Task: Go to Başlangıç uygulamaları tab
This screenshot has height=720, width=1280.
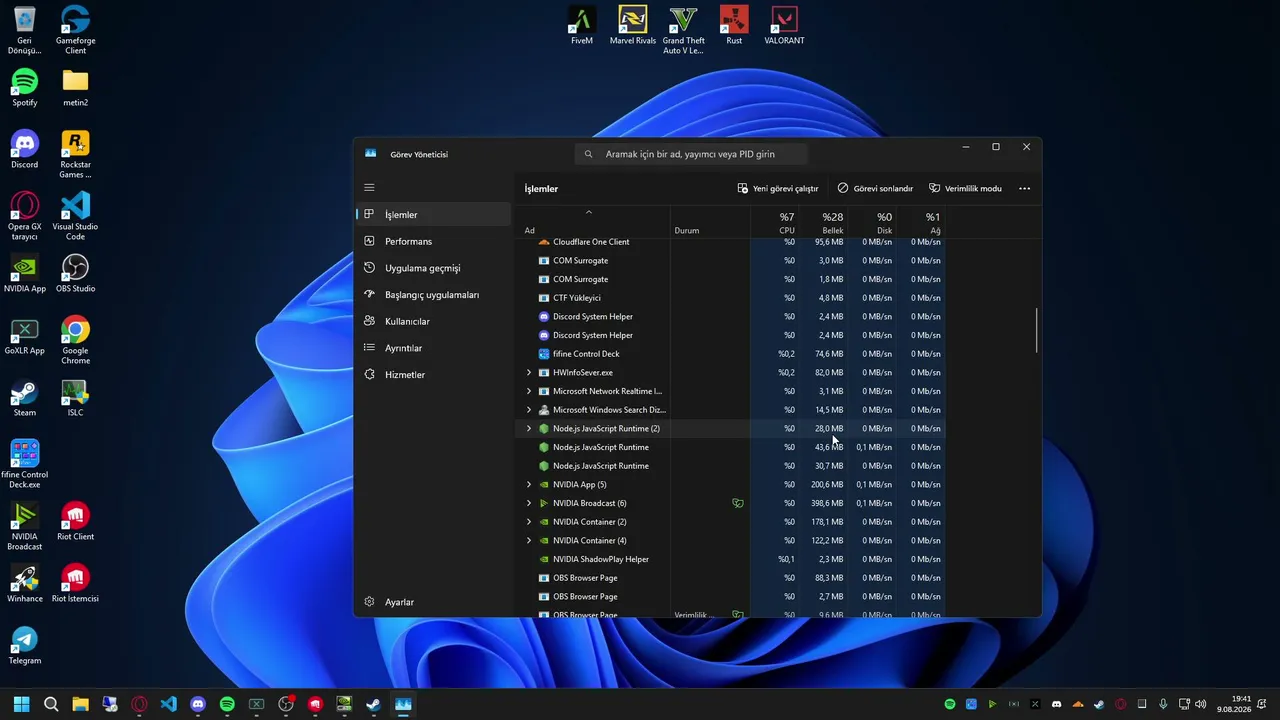Action: click(433, 295)
